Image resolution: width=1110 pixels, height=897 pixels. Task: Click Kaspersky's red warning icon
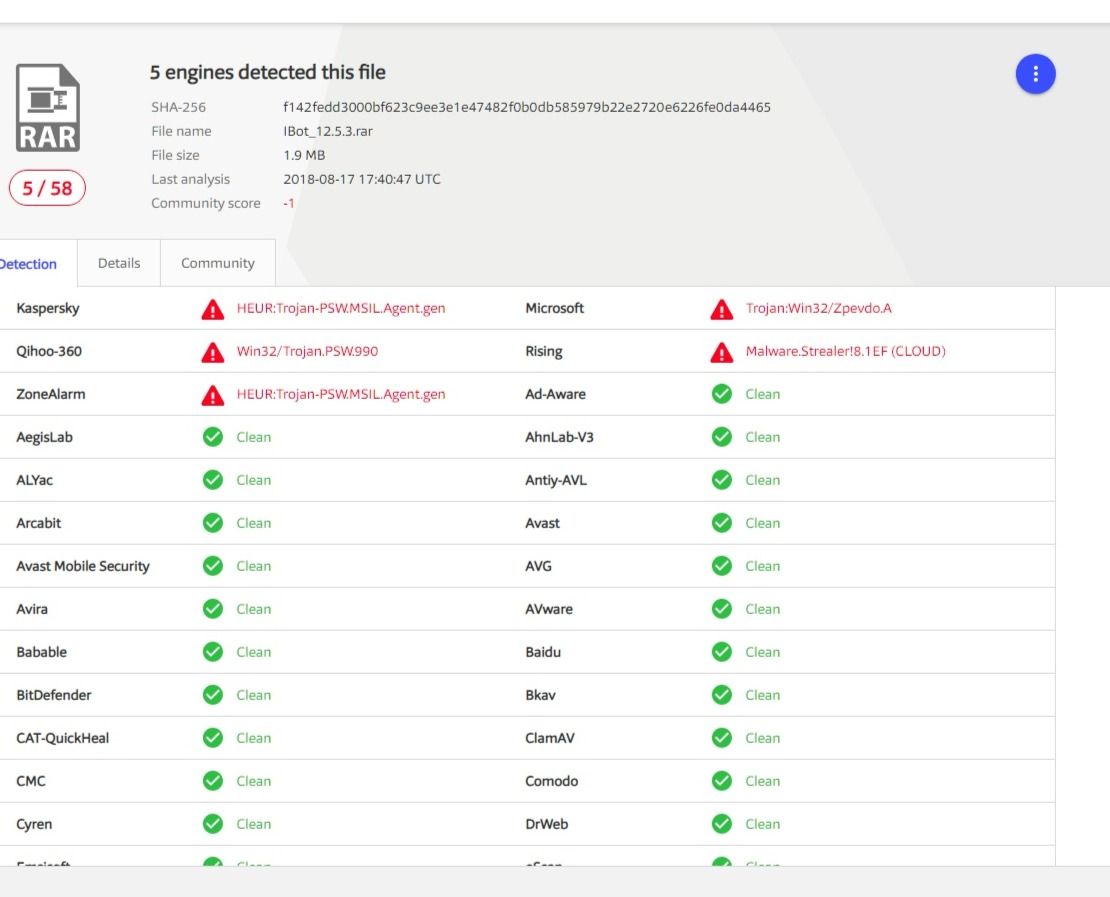(x=212, y=309)
